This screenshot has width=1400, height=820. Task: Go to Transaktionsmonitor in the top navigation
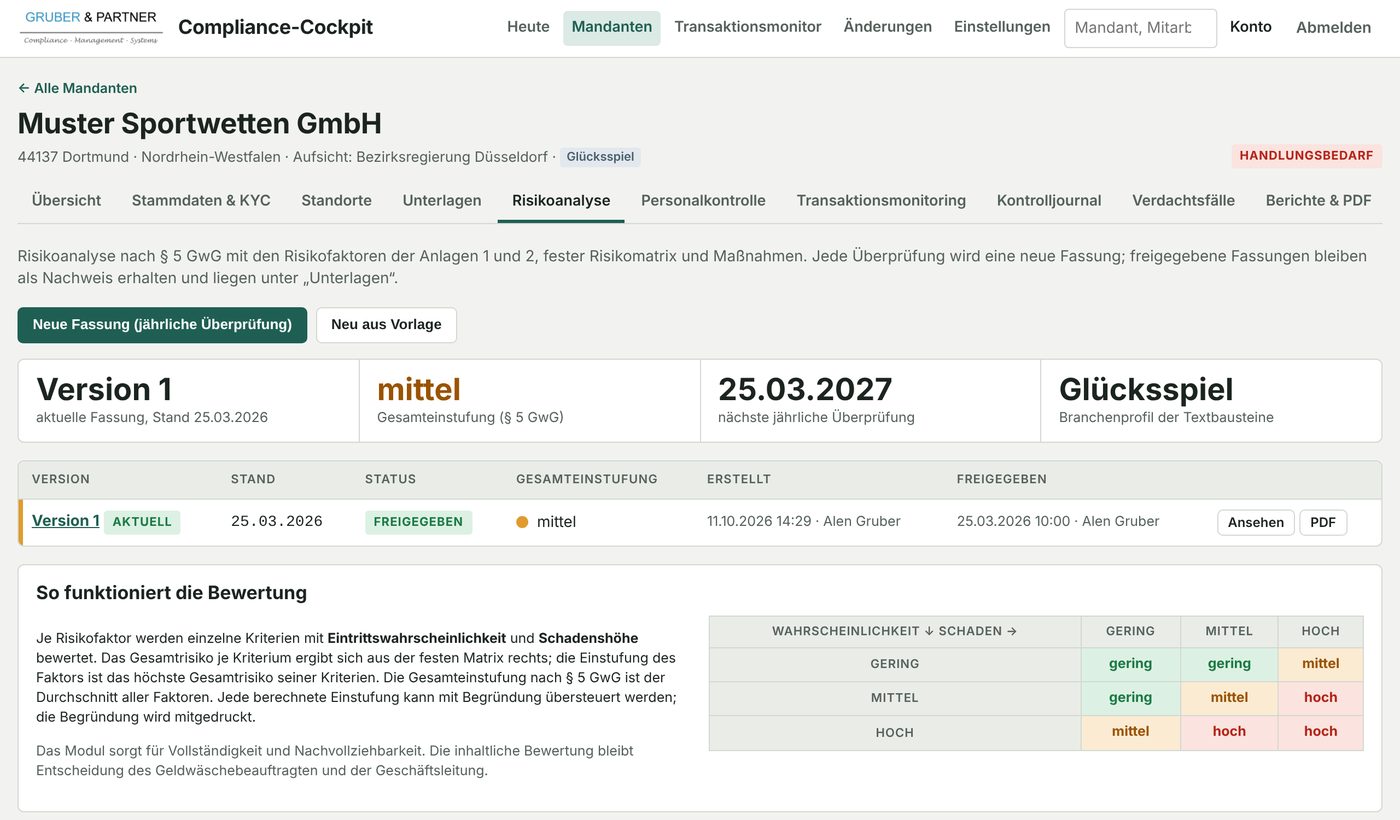click(748, 27)
